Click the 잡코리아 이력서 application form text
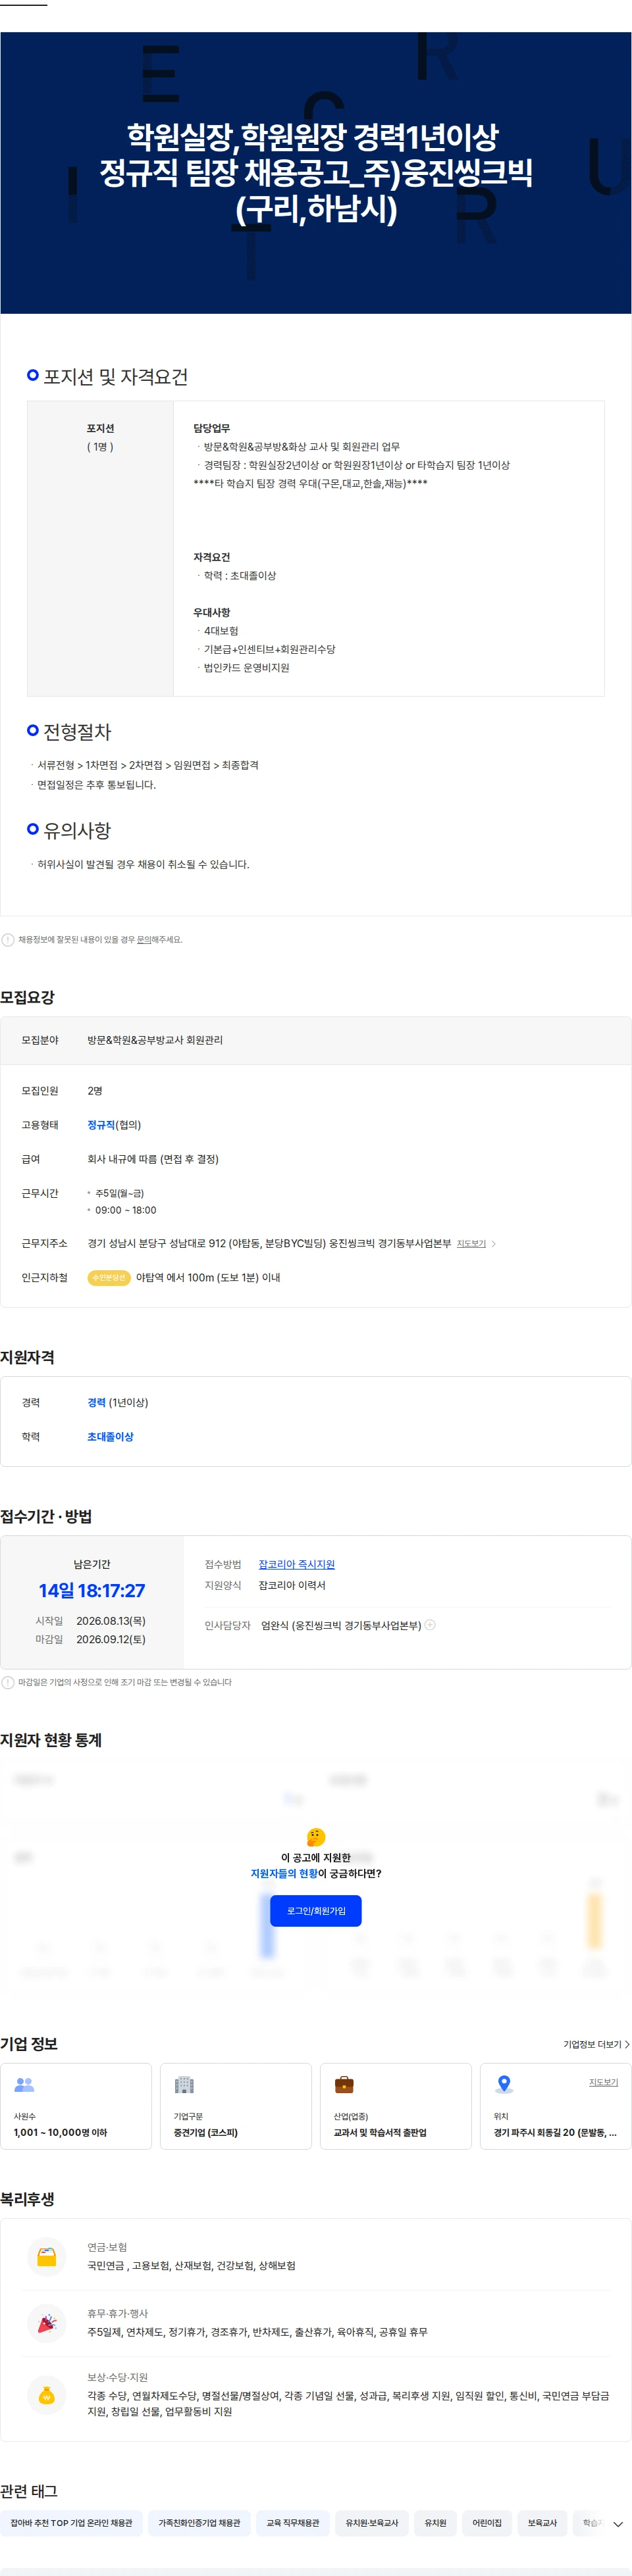The image size is (632, 2576). click(292, 1586)
